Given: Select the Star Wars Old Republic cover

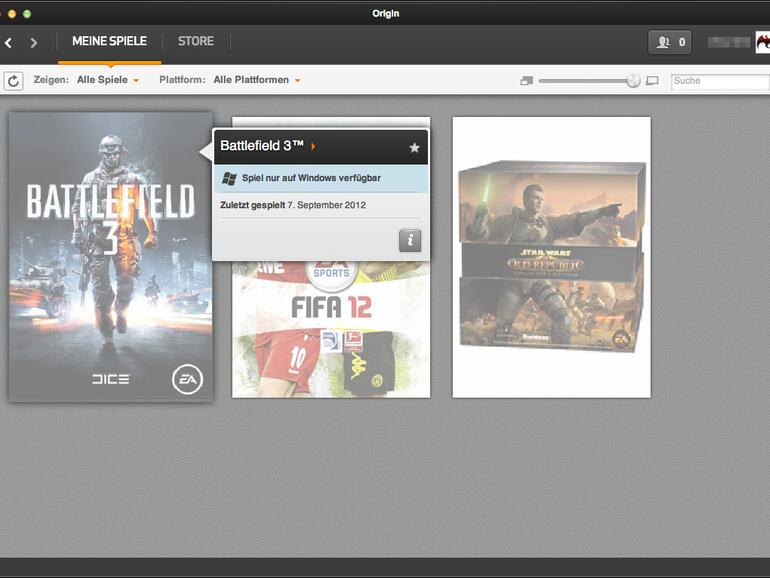Looking at the screenshot, I should [x=551, y=257].
